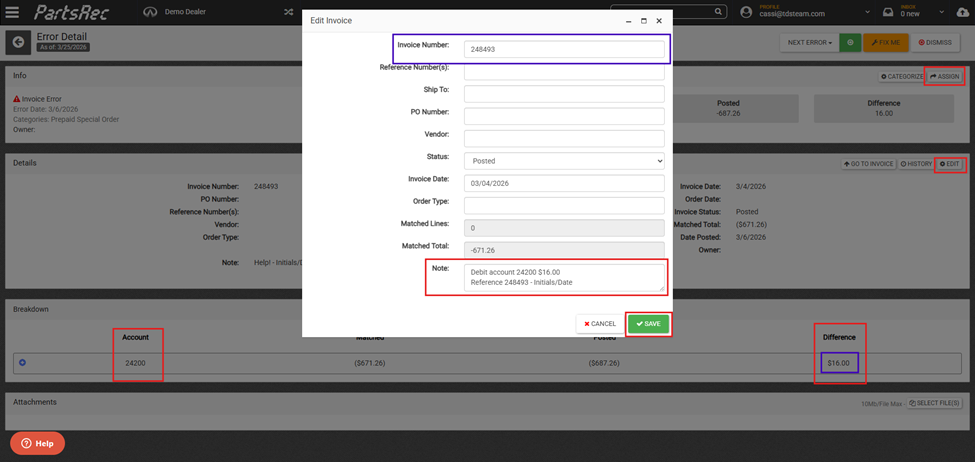
Task: Click the Demo Dealer name
Action: [x=185, y=12]
